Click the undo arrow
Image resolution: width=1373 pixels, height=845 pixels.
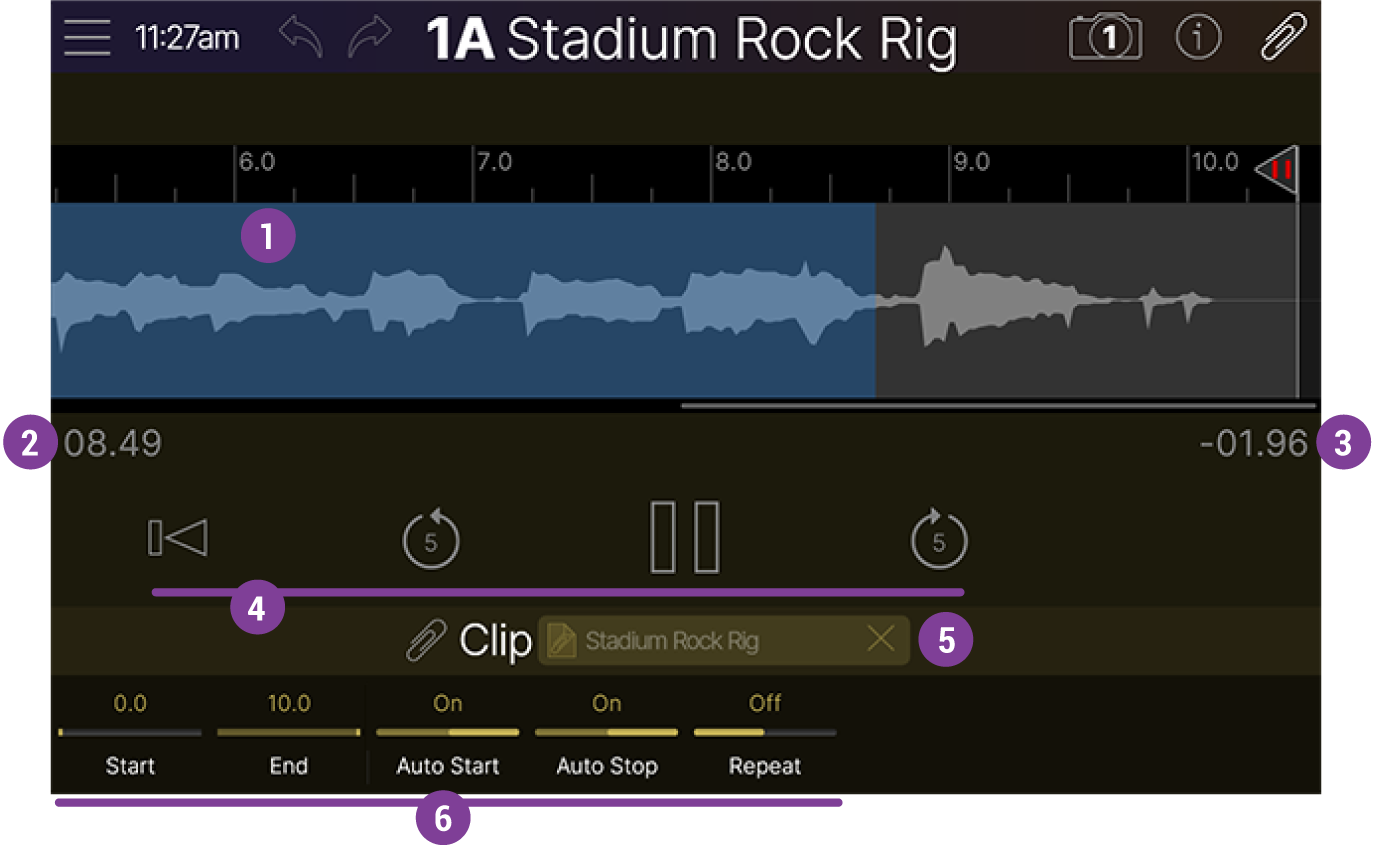click(x=301, y=38)
